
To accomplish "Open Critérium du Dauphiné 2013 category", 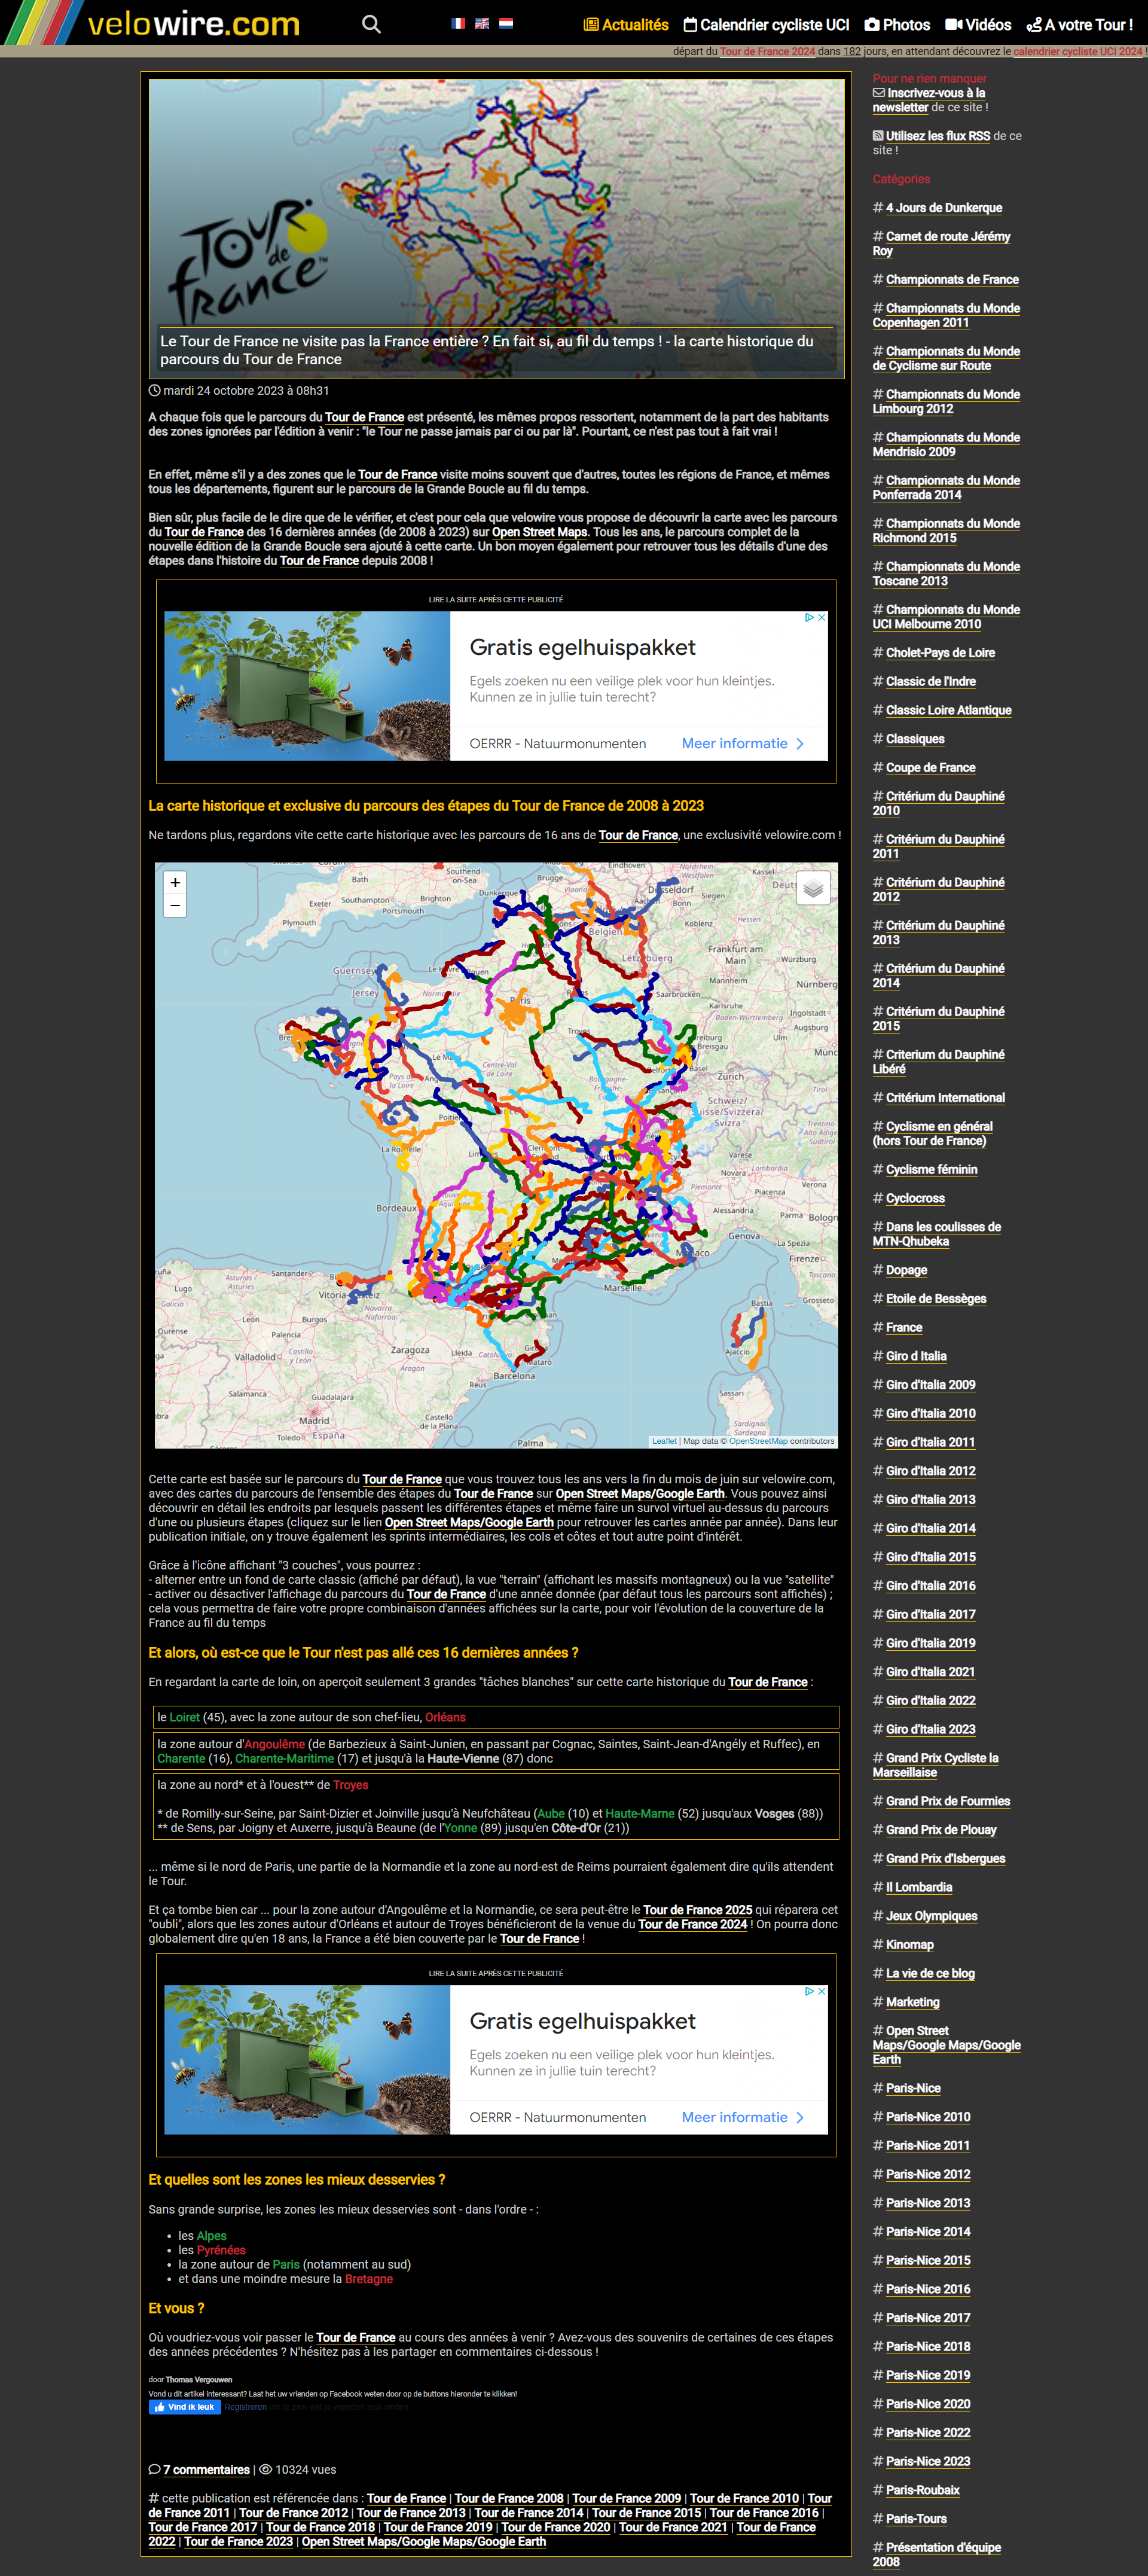I will 939,933.
